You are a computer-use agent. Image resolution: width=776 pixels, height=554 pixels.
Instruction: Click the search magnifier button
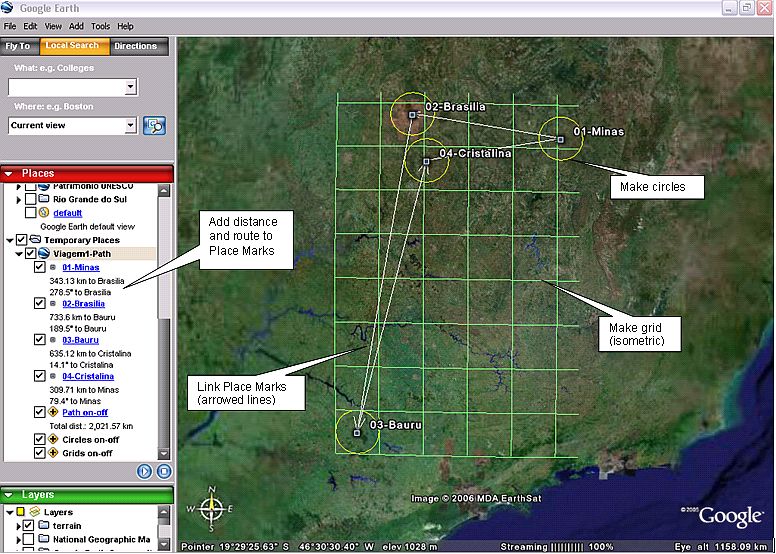click(154, 126)
